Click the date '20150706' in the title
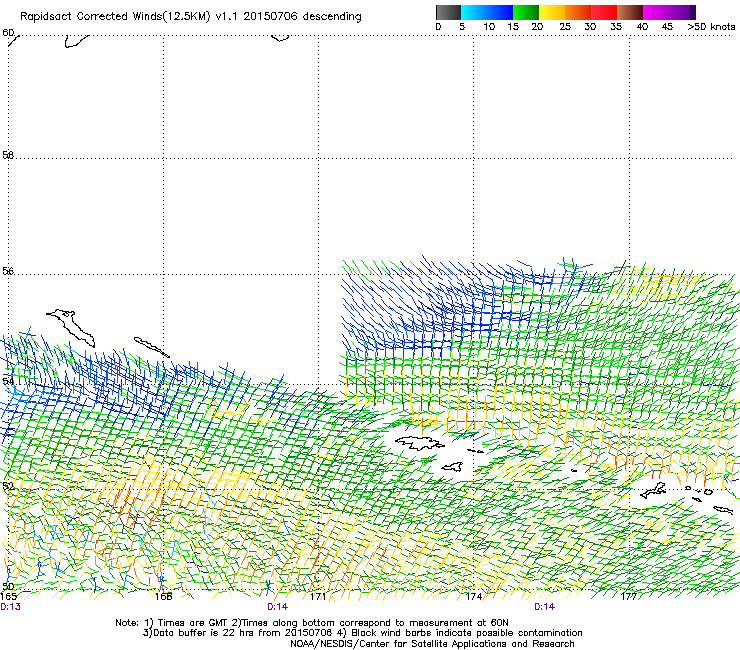740x650 pixels. (270, 16)
